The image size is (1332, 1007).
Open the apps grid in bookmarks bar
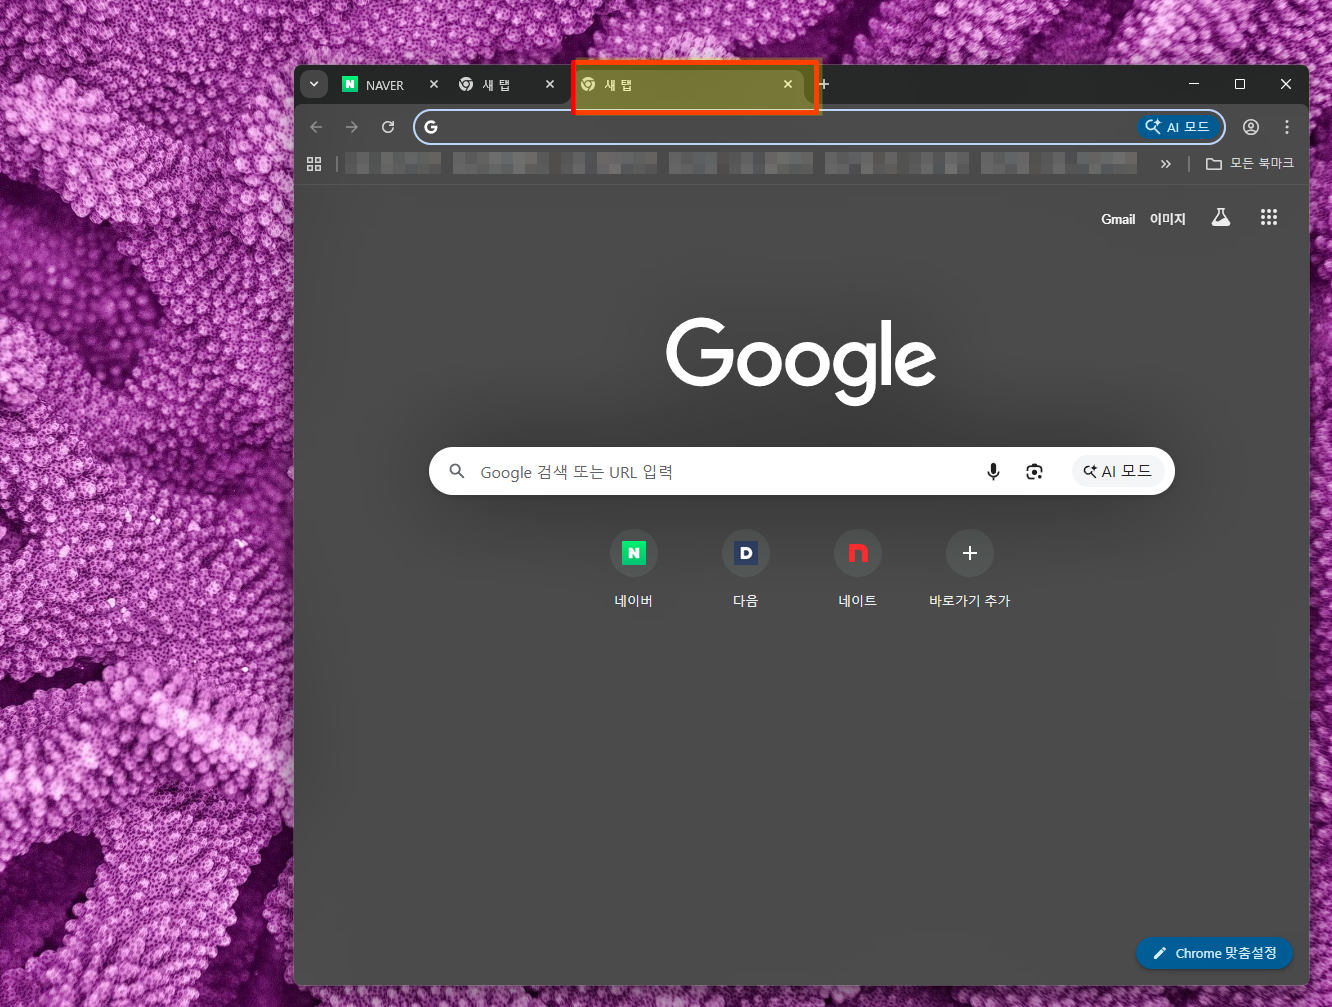[x=314, y=164]
